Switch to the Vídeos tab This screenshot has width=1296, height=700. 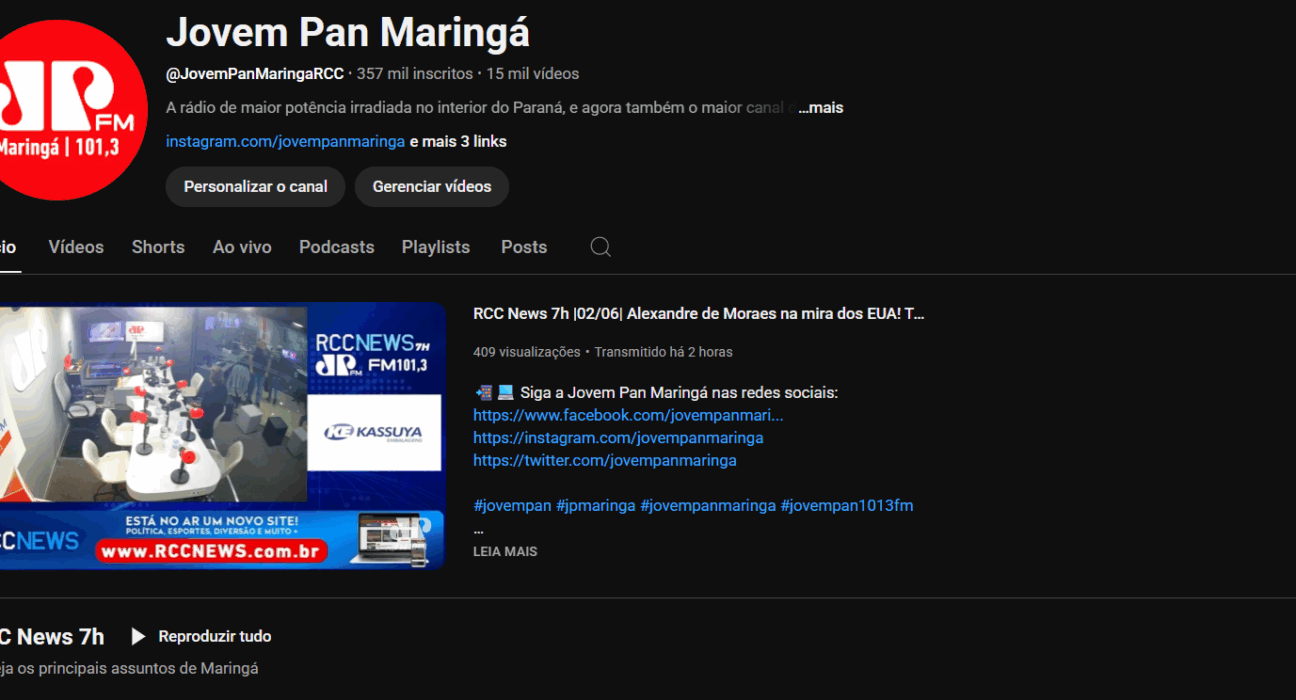tap(76, 247)
